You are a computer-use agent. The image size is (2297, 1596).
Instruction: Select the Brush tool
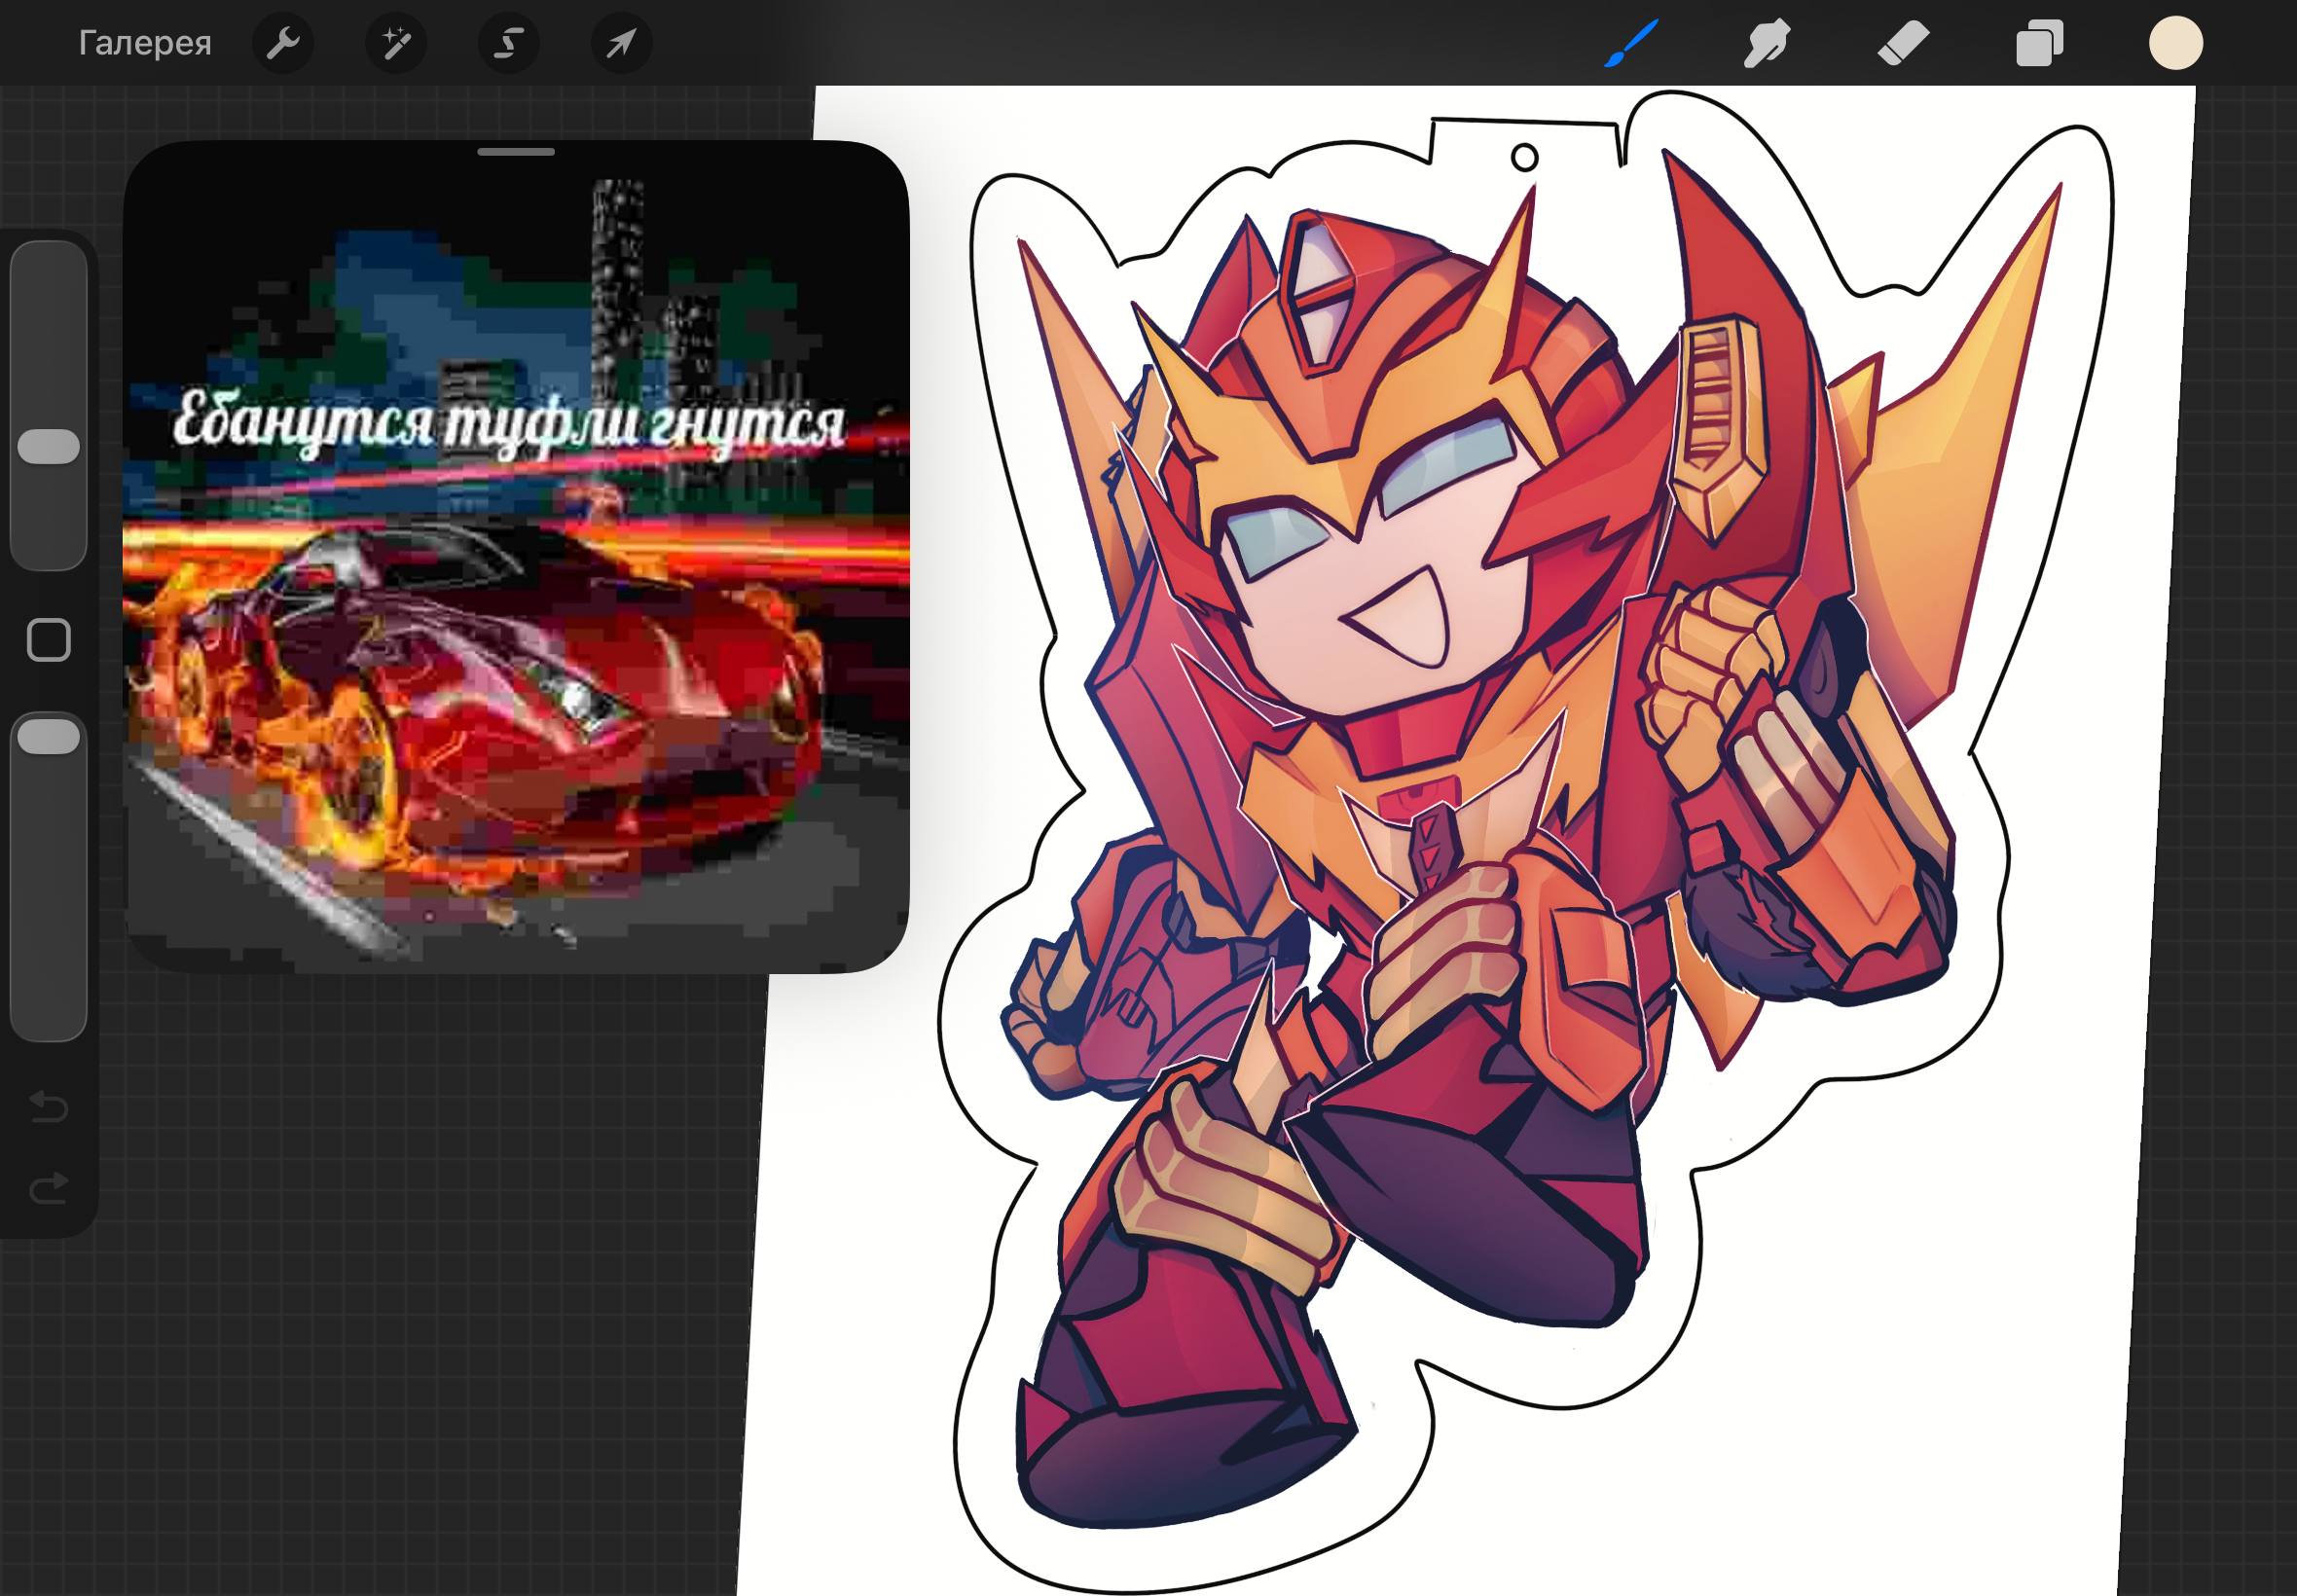pyautogui.click(x=1631, y=43)
